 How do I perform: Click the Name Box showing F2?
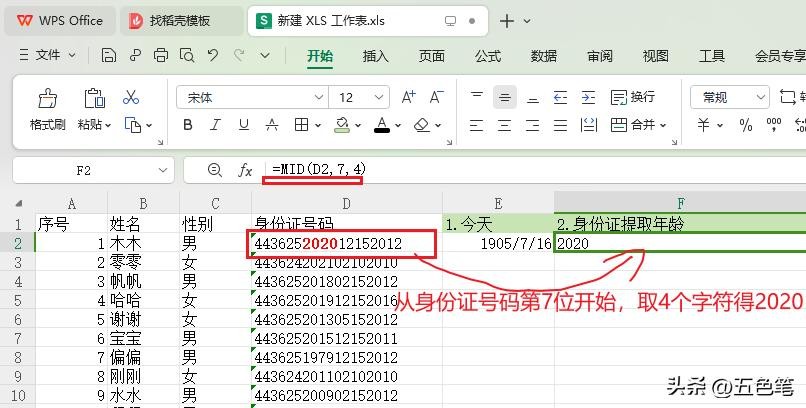coord(83,170)
